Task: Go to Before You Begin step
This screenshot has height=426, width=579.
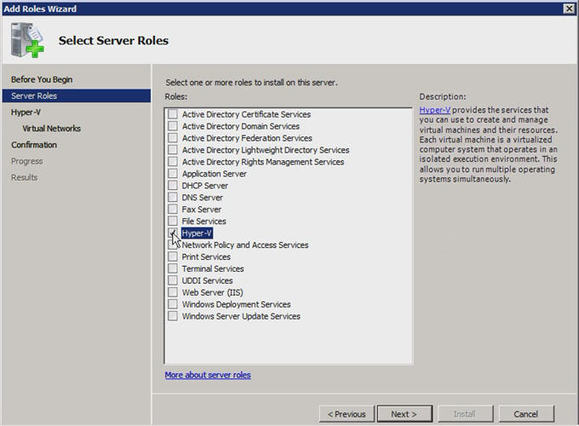Action: coord(42,79)
